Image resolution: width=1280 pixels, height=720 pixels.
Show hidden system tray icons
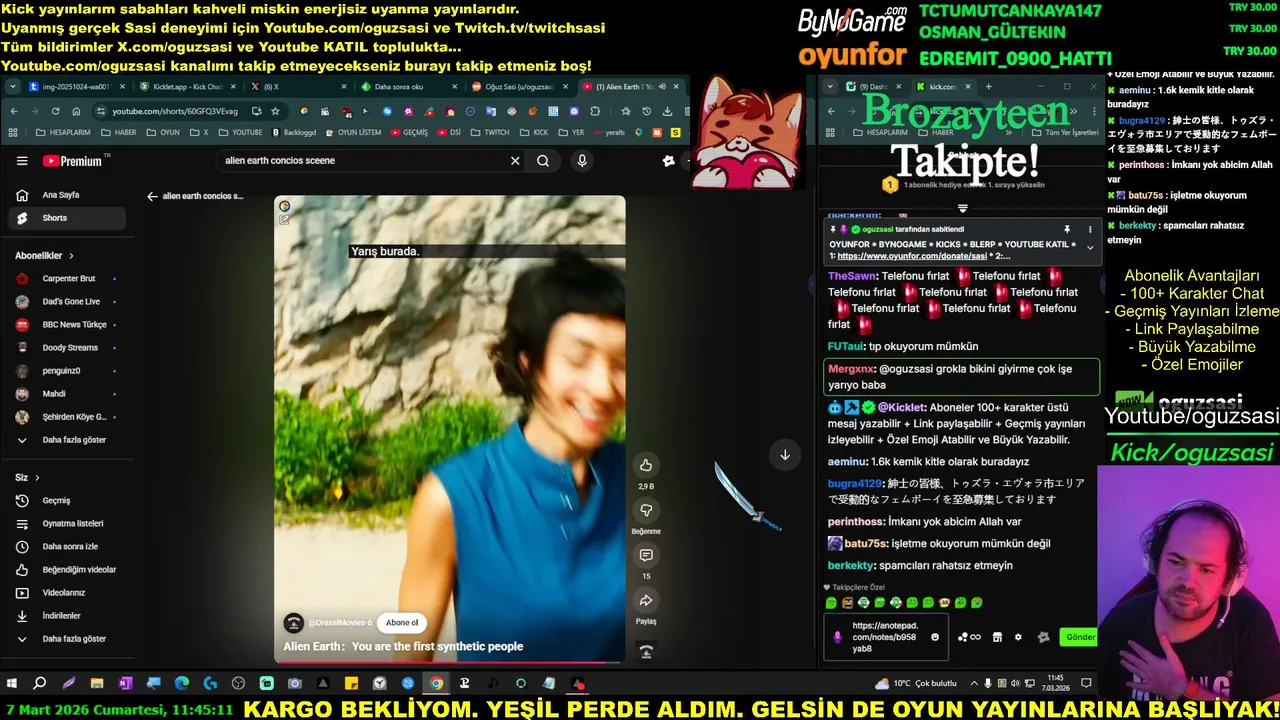pyautogui.click(x=973, y=684)
